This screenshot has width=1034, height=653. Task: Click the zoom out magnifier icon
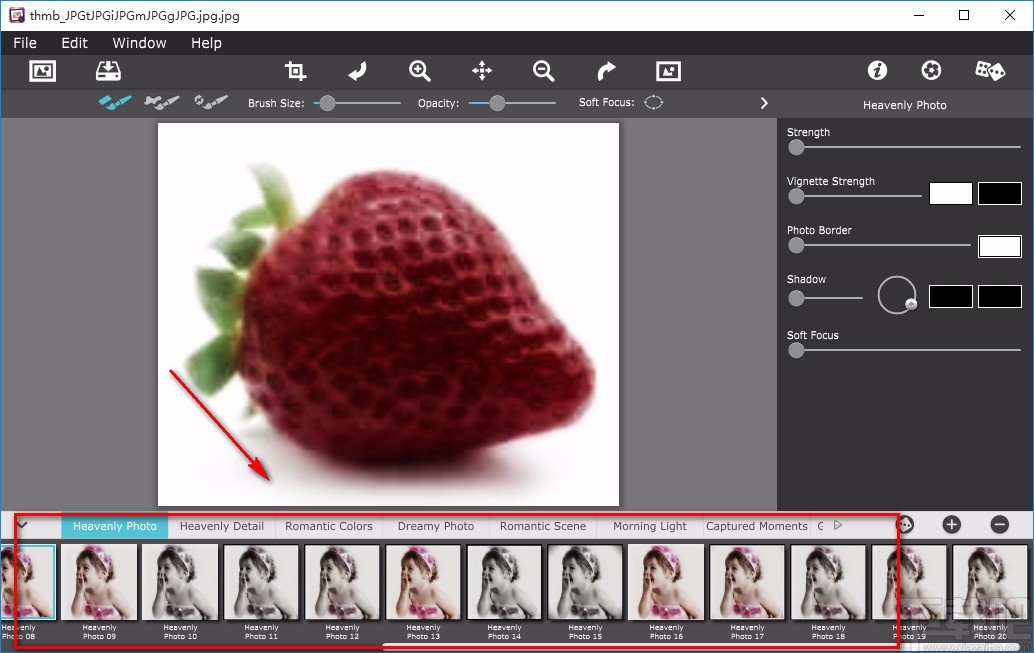tap(544, 71)
